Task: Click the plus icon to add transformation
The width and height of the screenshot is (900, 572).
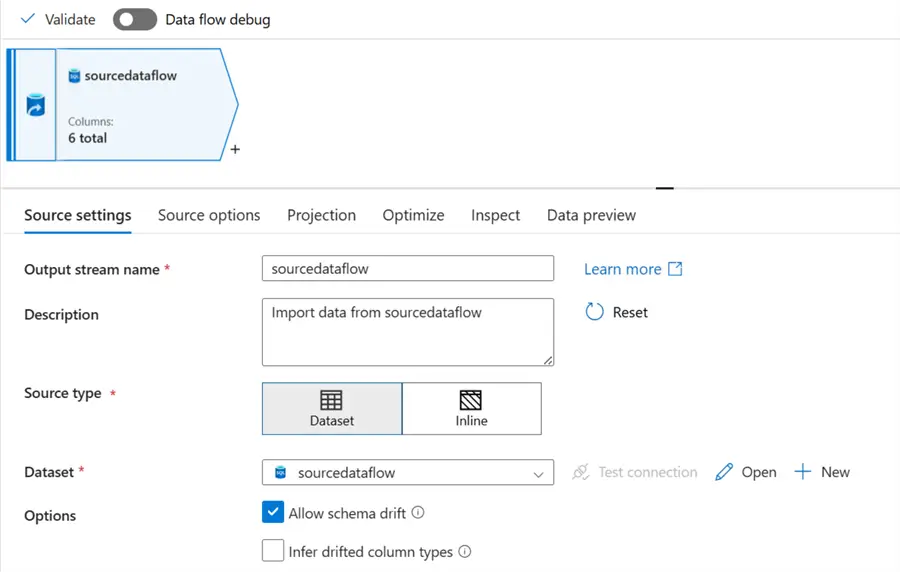Action: 235,150
